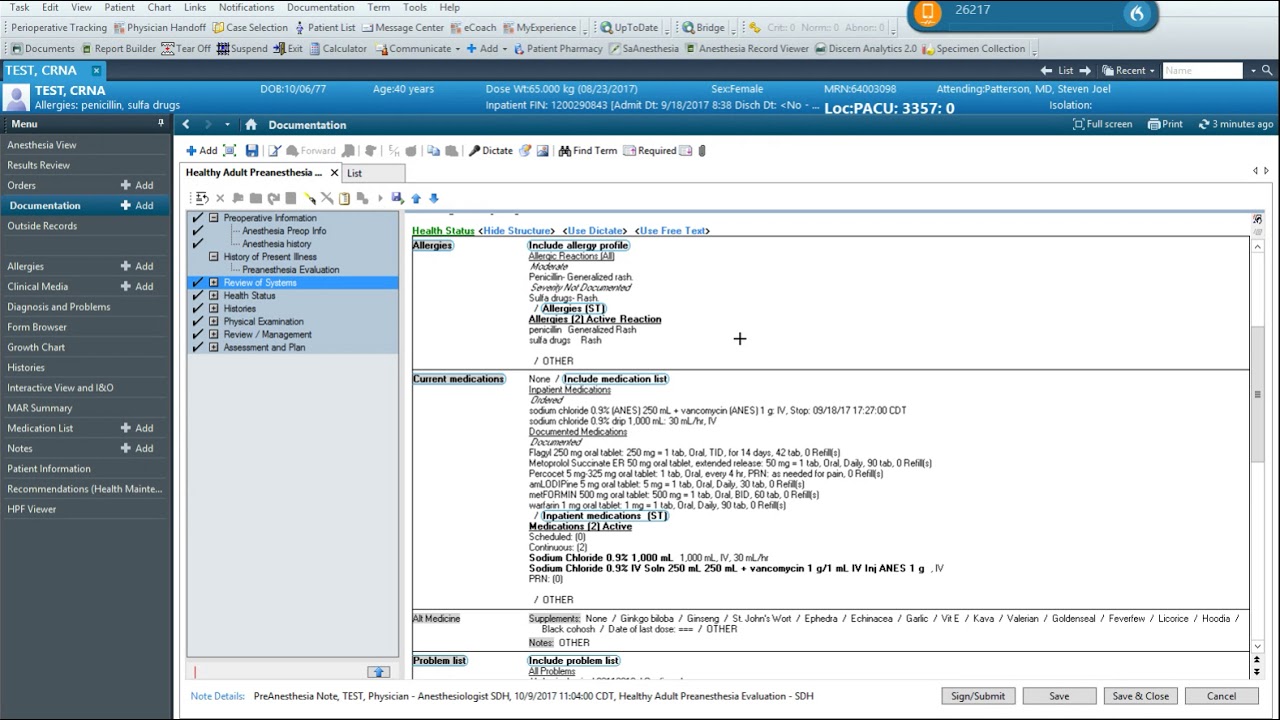Click in the patient Name search field
The height and width of the screenshot is (720, 1280).
click(1203, 71)
